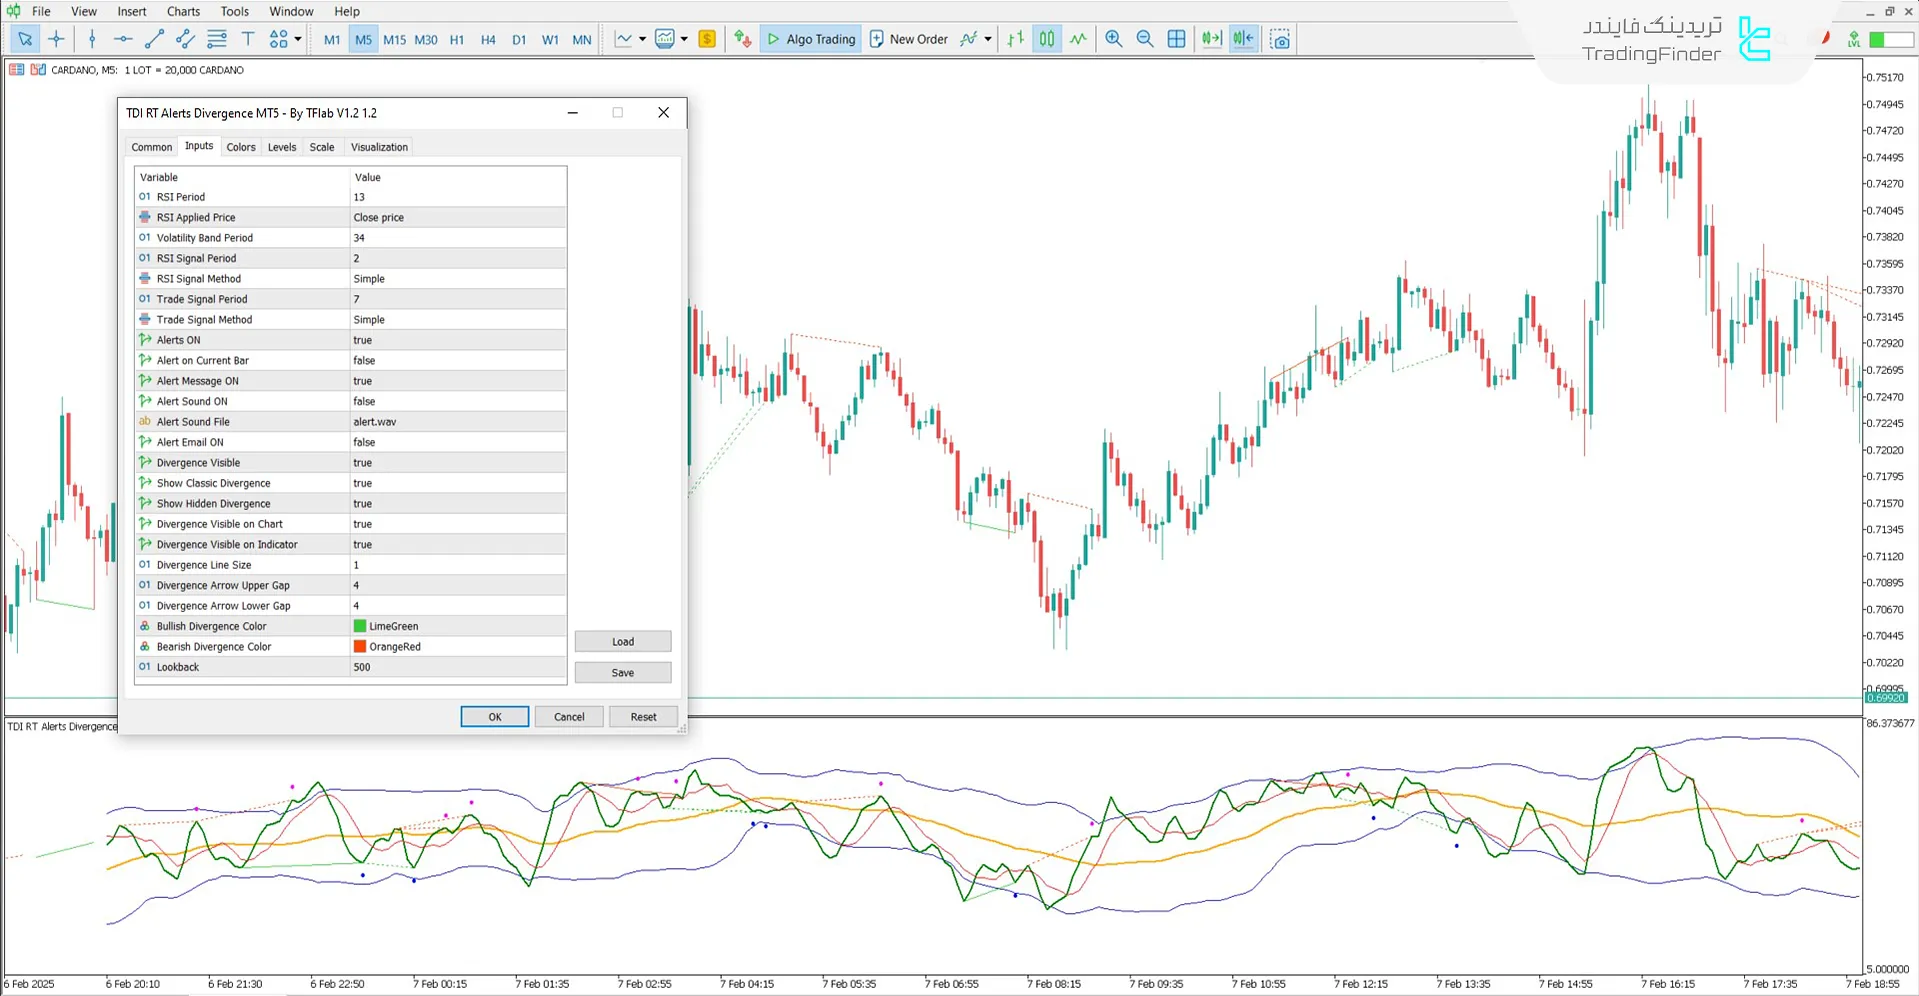This screenshot has width=1919, height=996.
Task: Switch timeframe to H4
Action: coord(488,39)
